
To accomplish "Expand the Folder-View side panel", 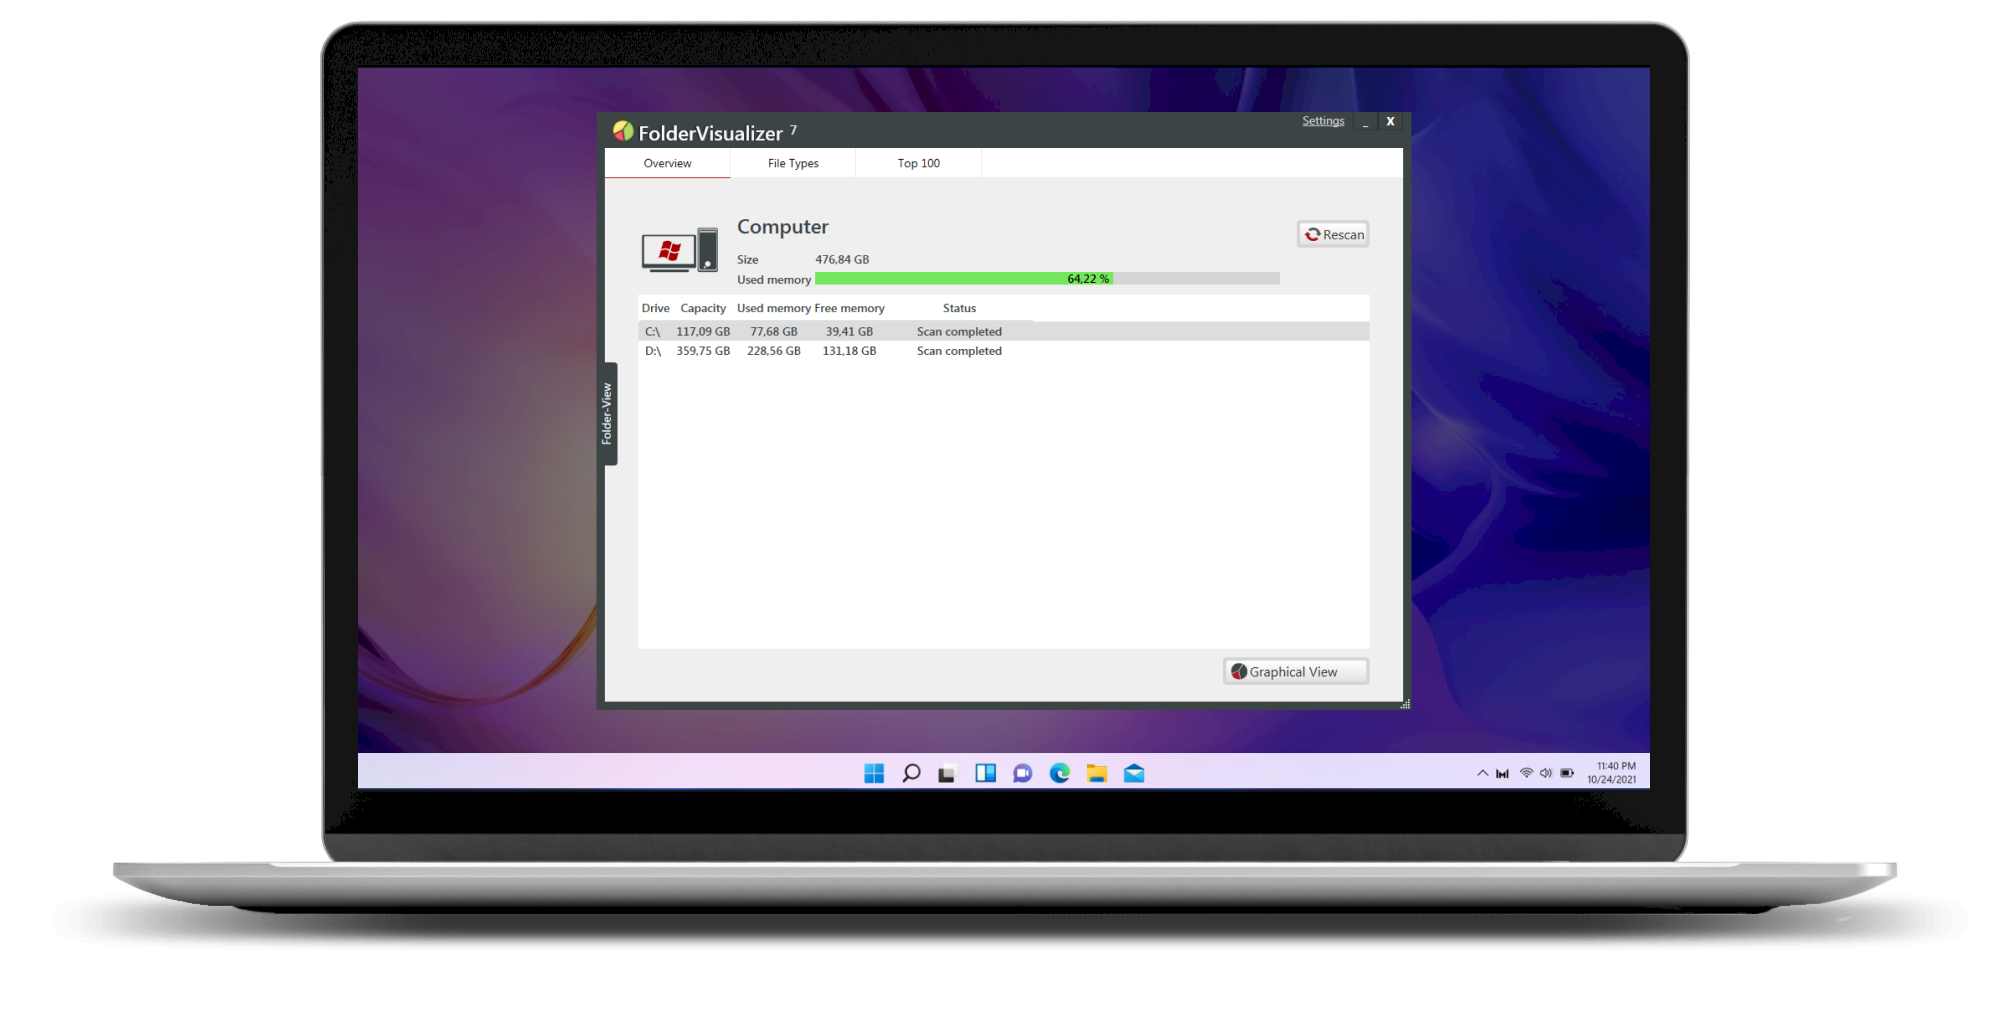I will click(x=607, y=413).
